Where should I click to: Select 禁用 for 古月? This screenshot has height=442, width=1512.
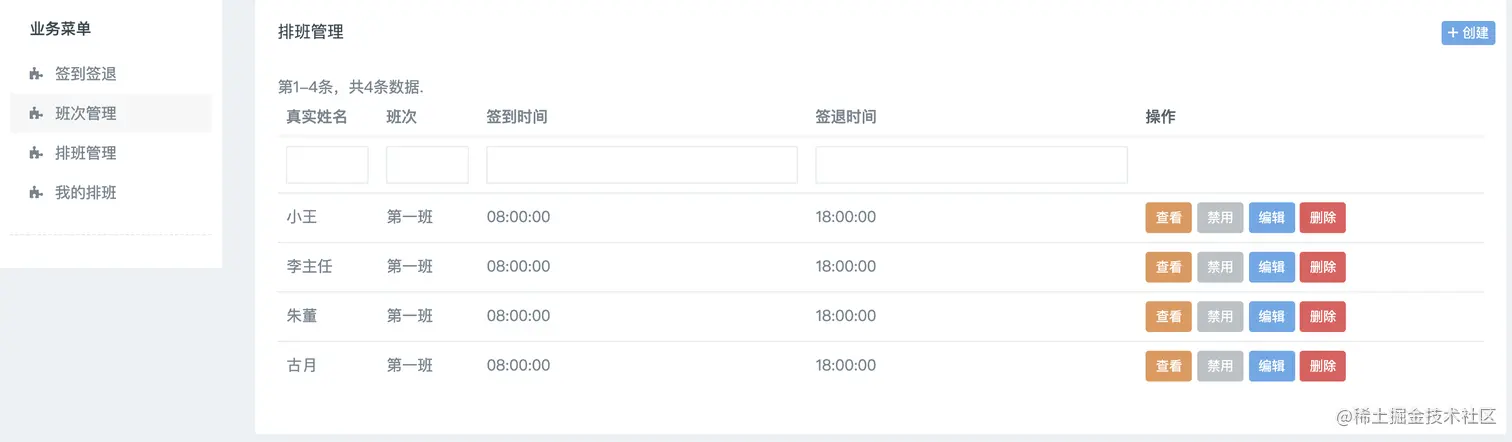(x=1220, y=366)
